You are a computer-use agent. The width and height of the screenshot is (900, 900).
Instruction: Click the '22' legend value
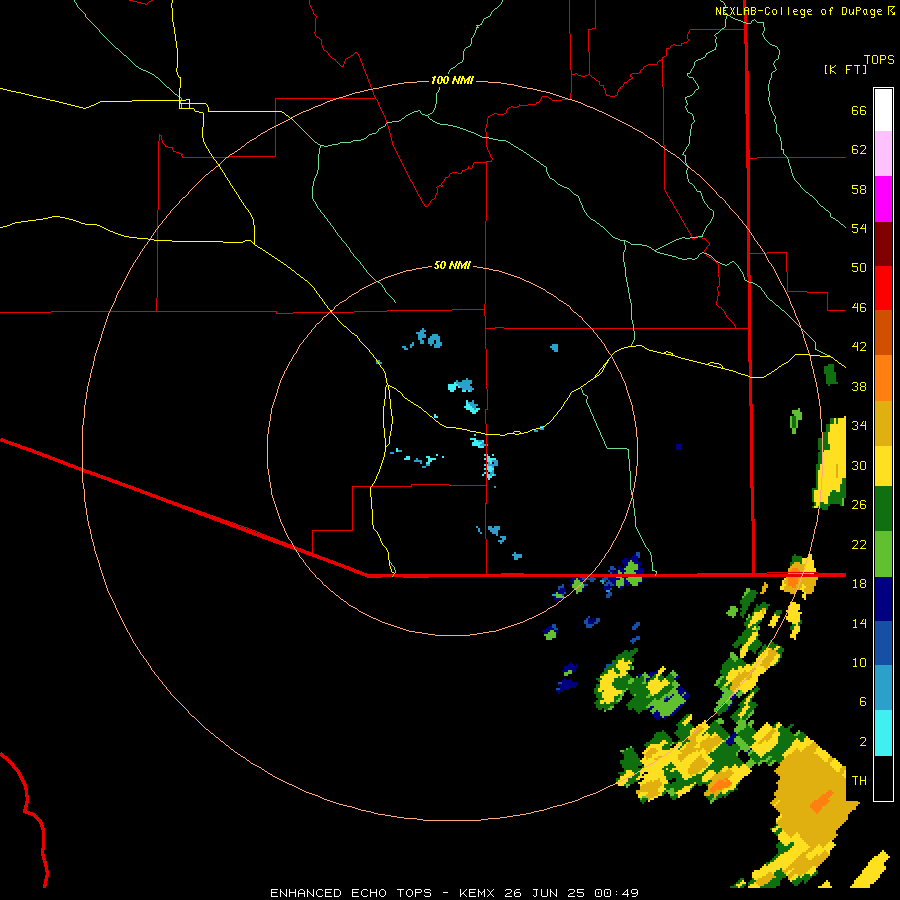[859, 545]
